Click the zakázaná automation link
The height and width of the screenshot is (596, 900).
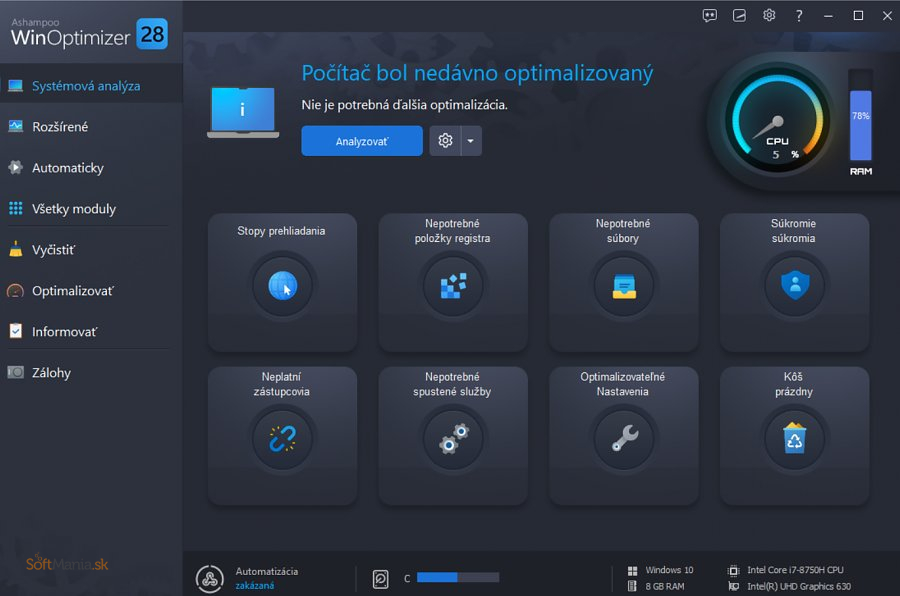click(x=255, y=586)
